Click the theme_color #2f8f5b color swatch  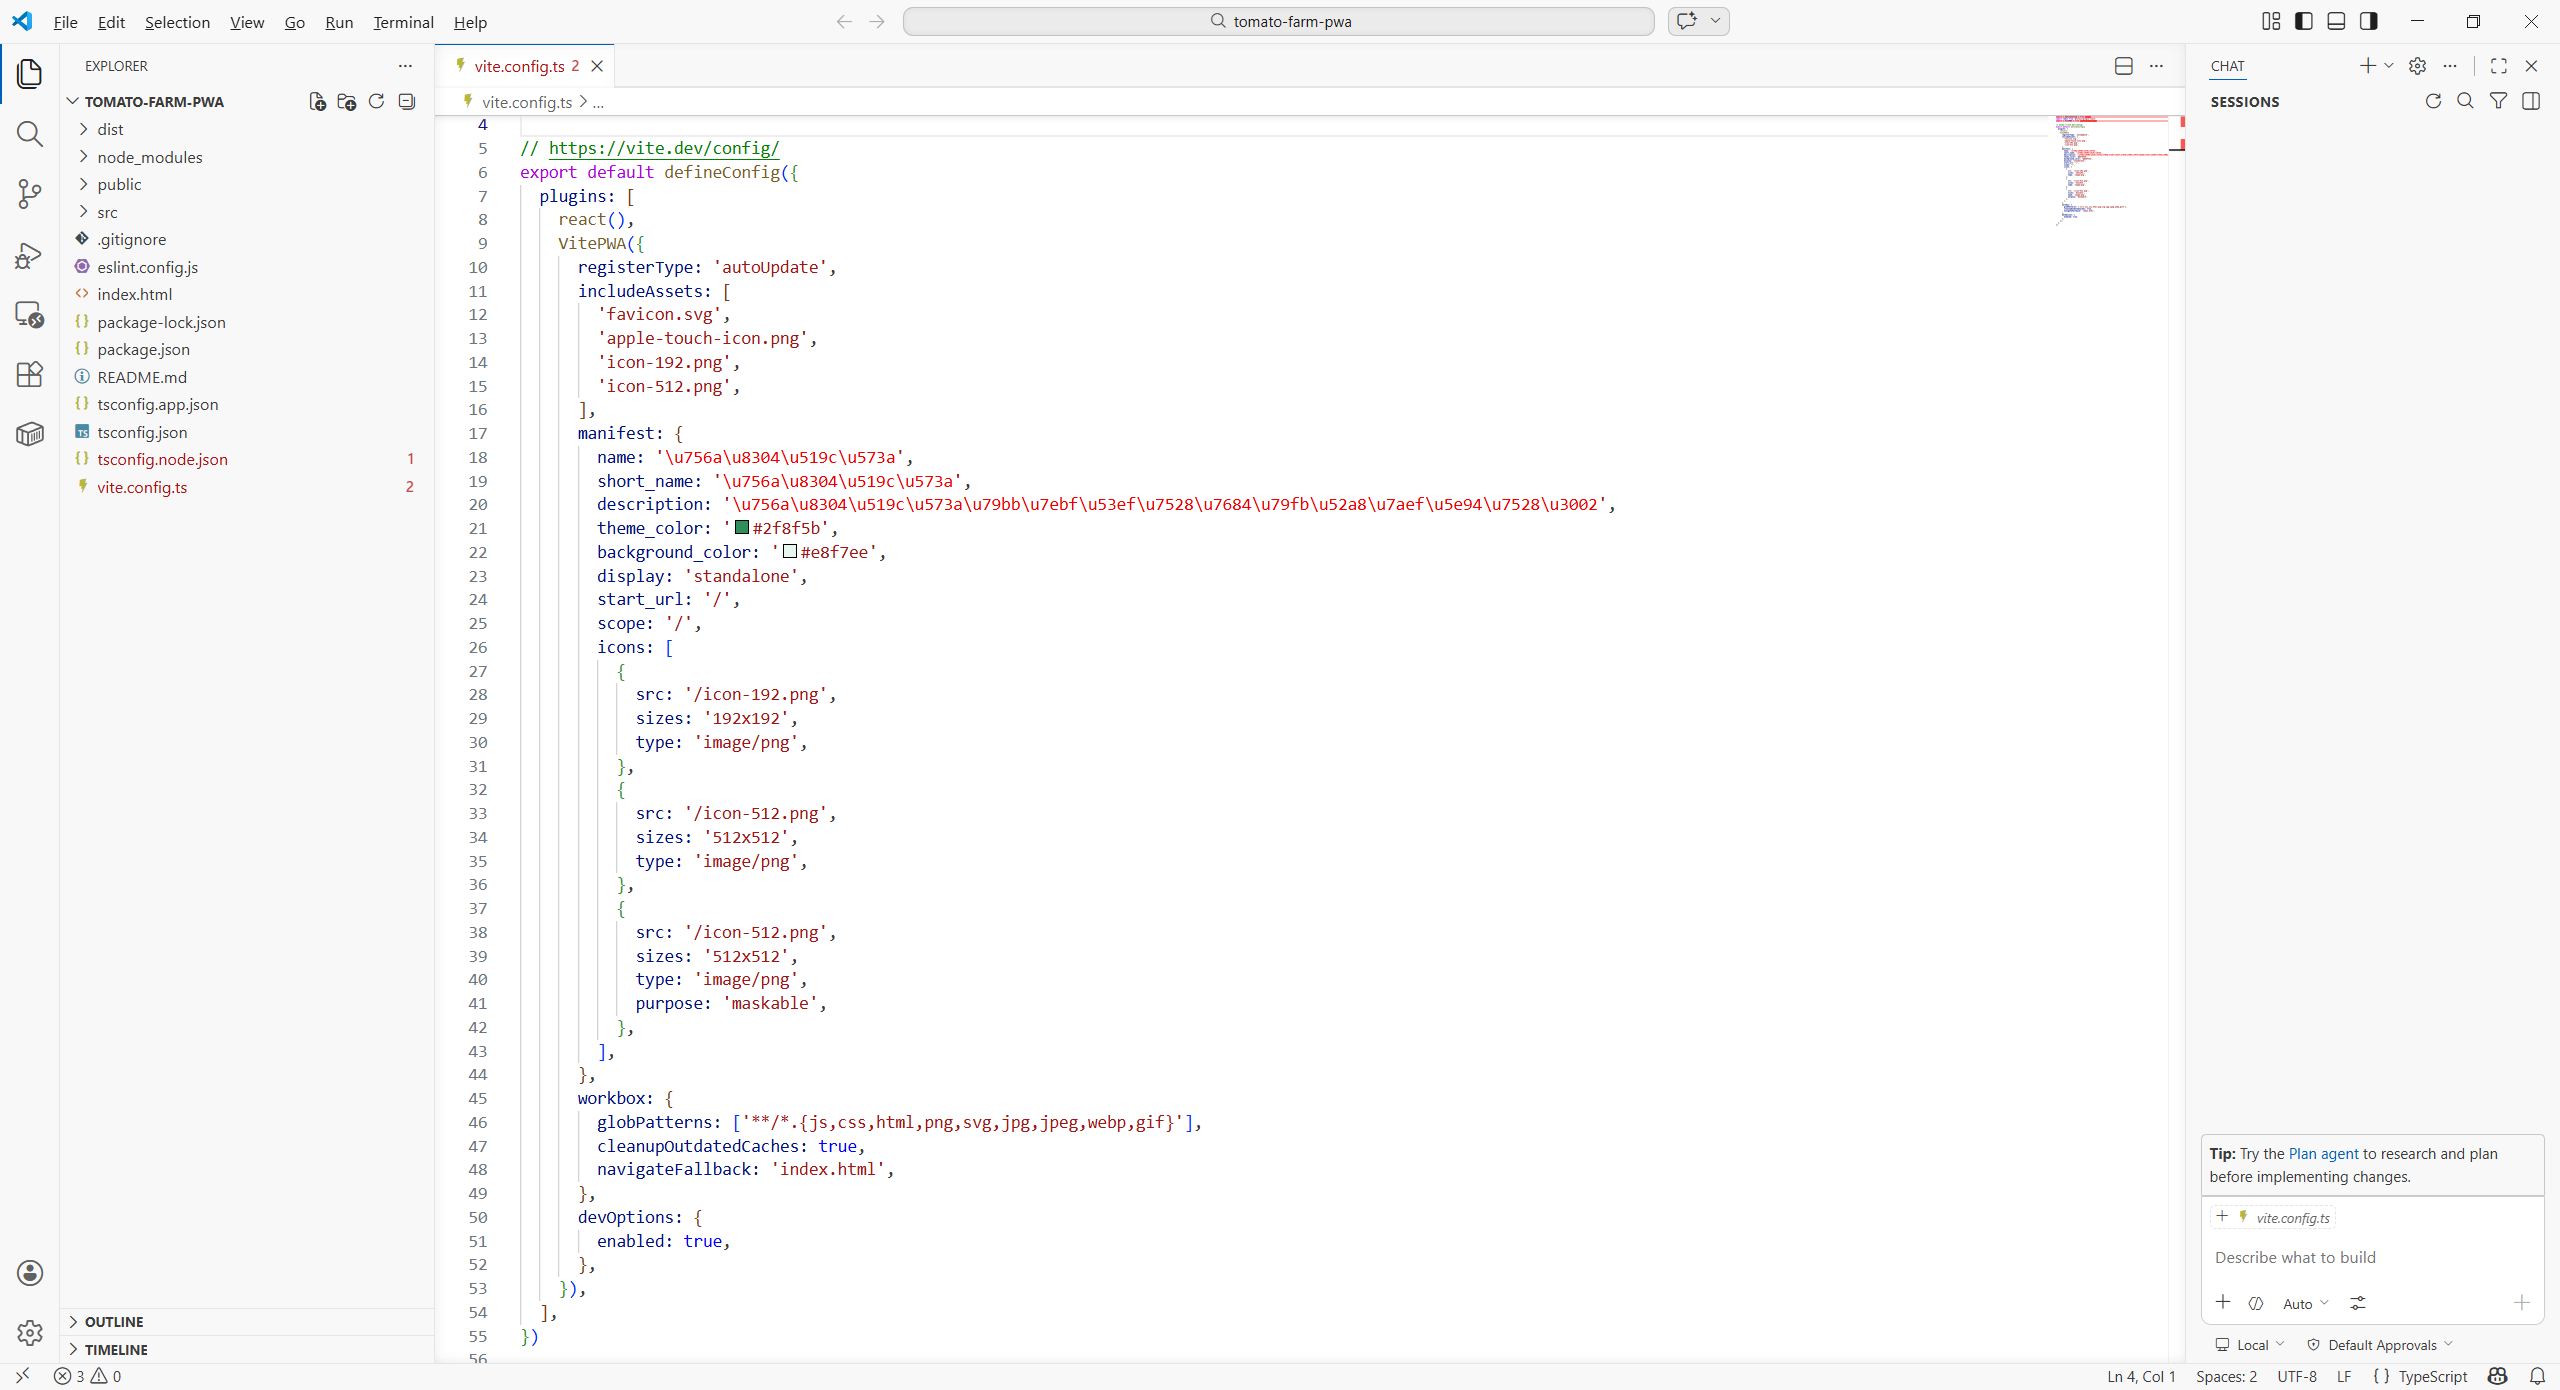[x=742, y=528]
